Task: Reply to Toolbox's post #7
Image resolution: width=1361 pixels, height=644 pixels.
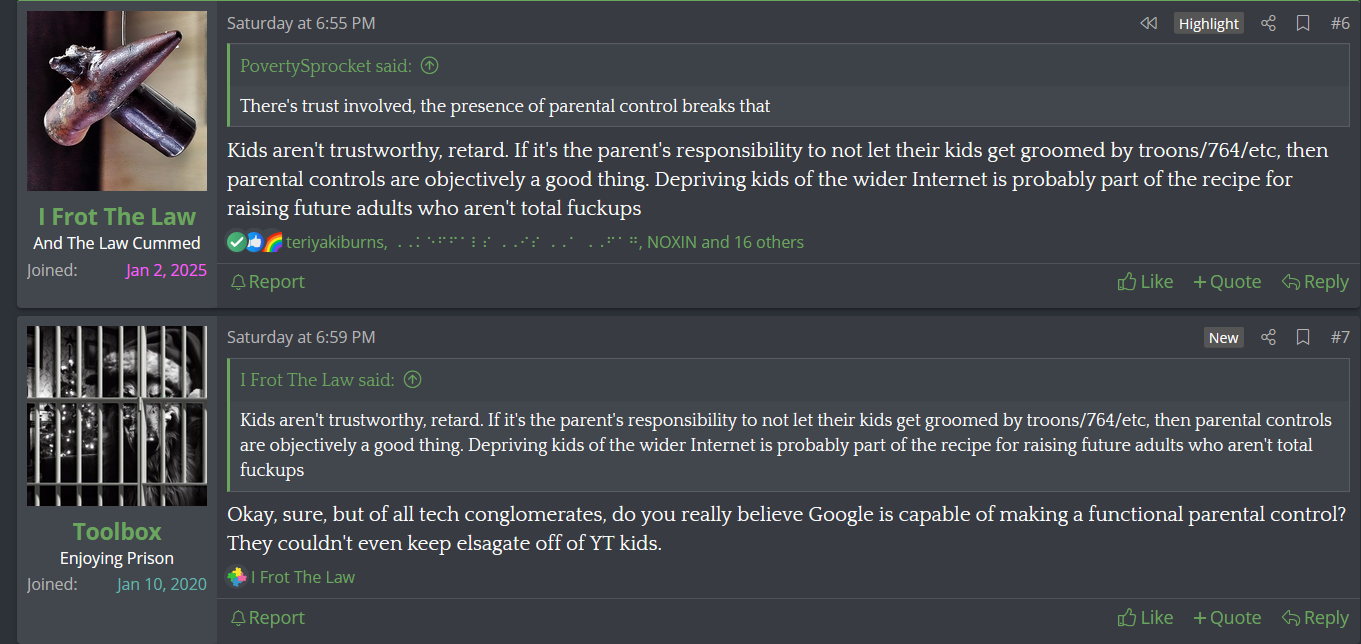Action: [1315, 618]
